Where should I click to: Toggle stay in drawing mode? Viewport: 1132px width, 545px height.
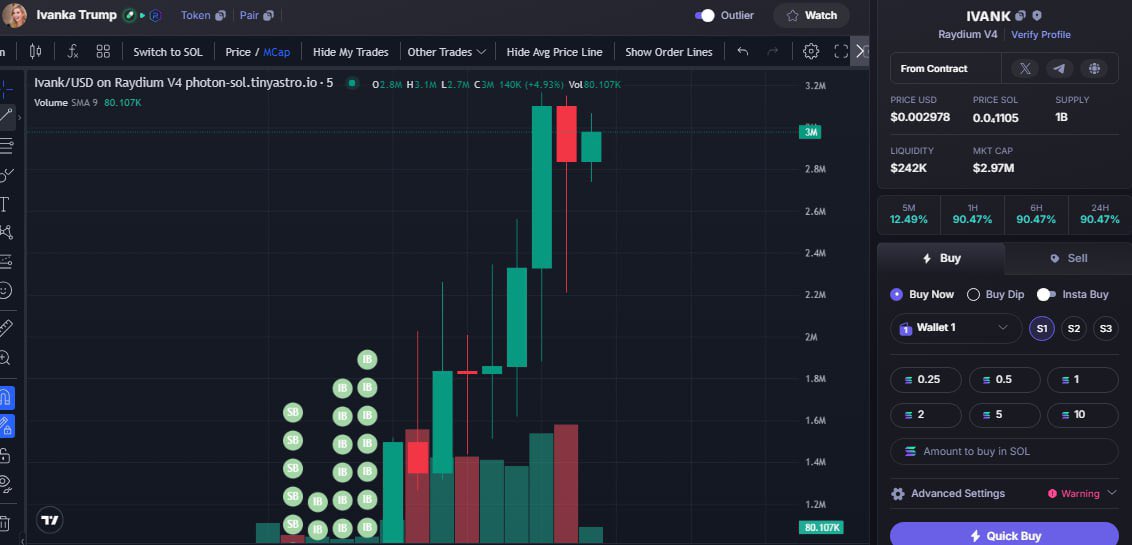pyautogui.click(x=6, y=426)
